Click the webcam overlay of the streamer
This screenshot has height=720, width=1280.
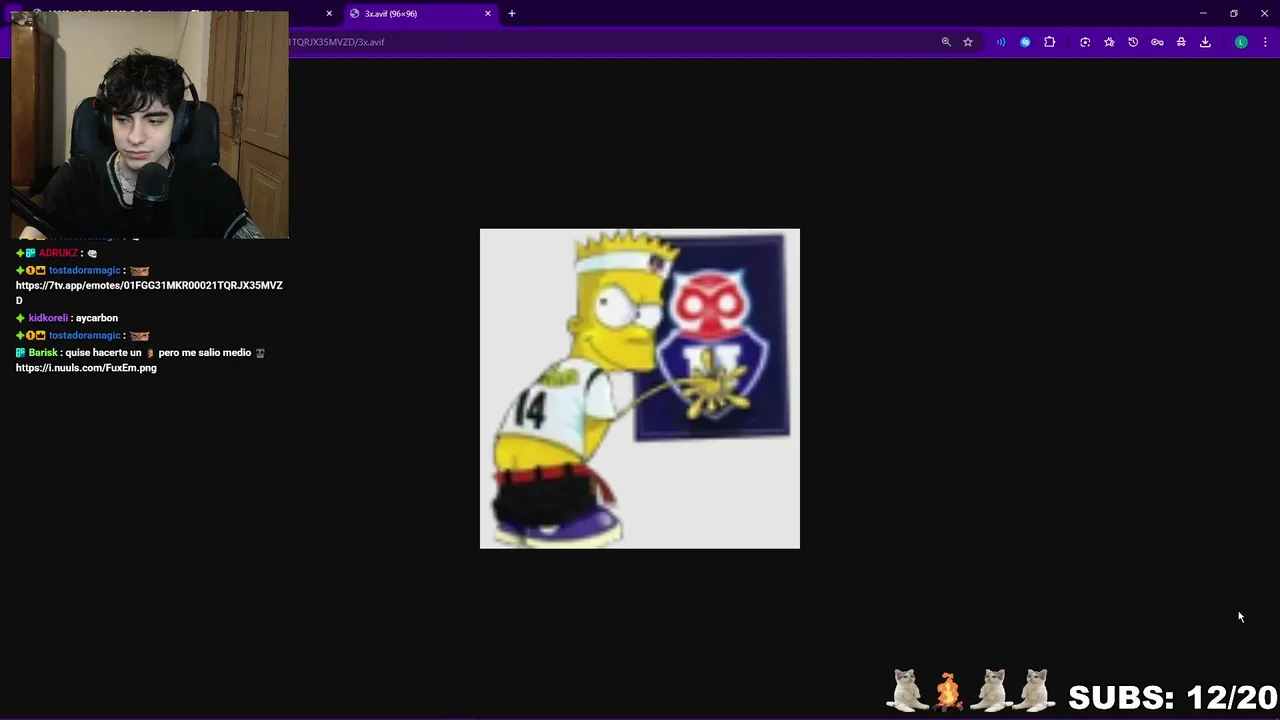pyautogui.click(x=150, y=125)
